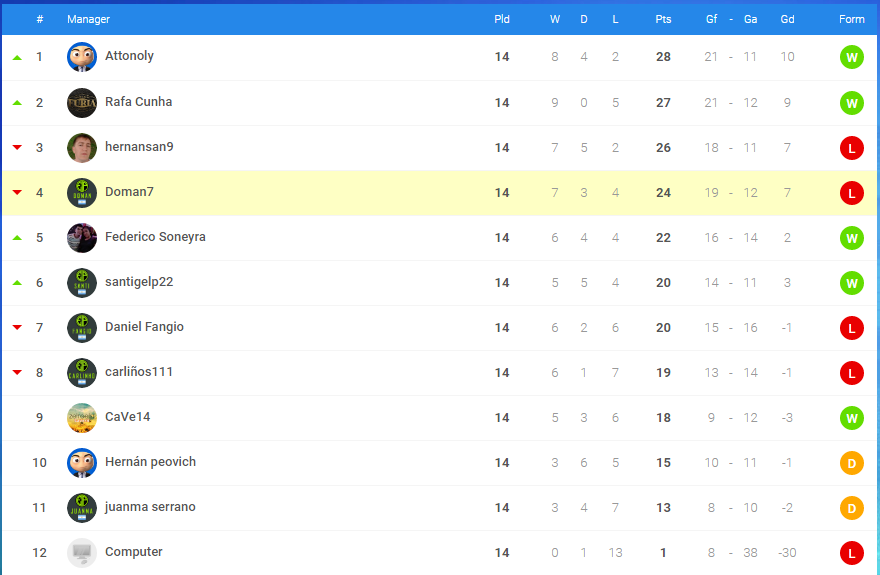880x575 pixels.
Task: Select Doman7's green team badge avatar
Action: (x=82, y=193)
